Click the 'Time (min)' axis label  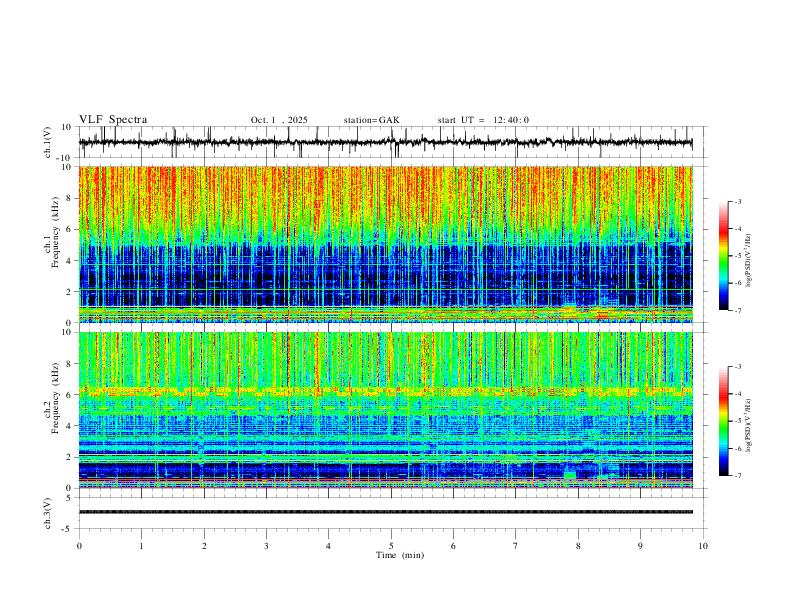coord(400,555)
